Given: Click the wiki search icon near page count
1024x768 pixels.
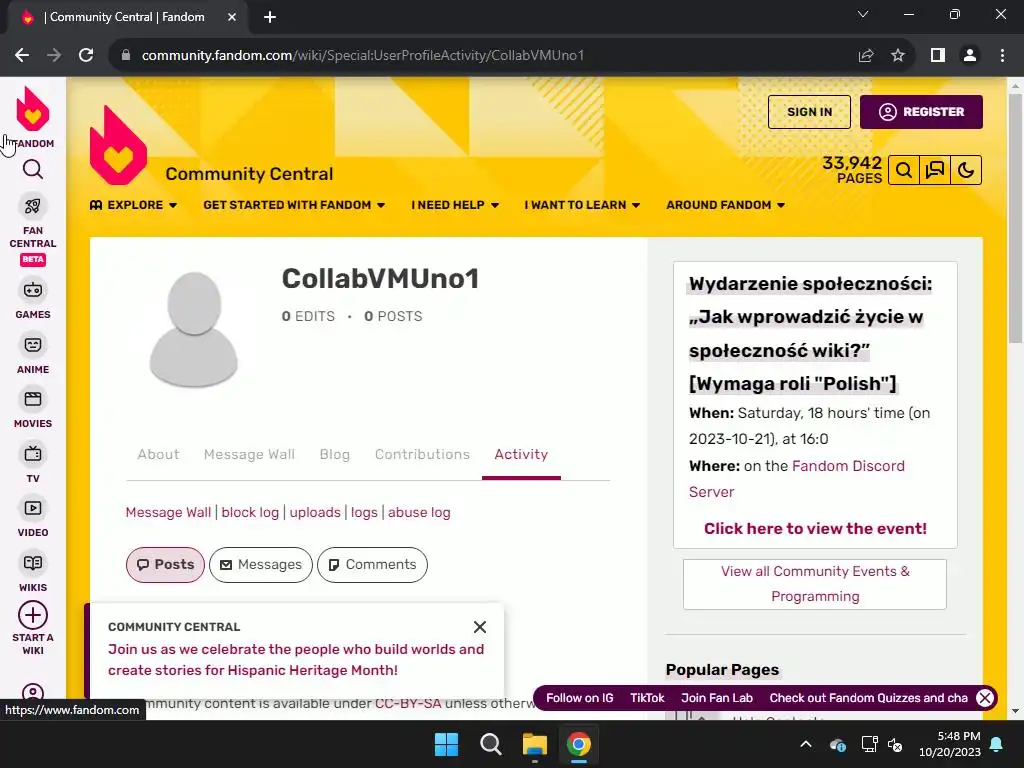Looking at the screenshot, I should 904,170.
